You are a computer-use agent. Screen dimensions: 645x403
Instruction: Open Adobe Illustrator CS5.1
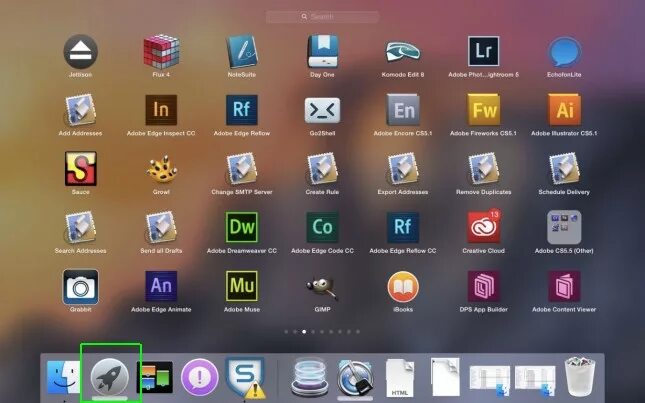point(564,110)
